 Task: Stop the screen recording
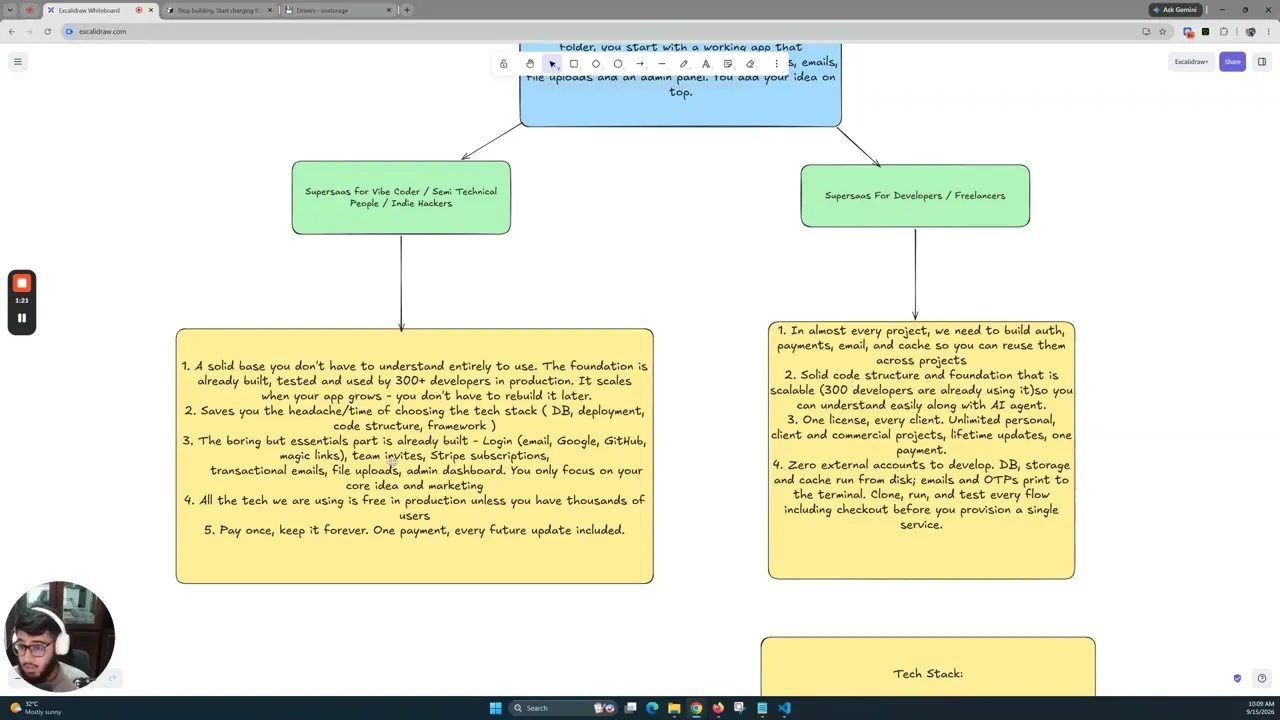point(21,284)
